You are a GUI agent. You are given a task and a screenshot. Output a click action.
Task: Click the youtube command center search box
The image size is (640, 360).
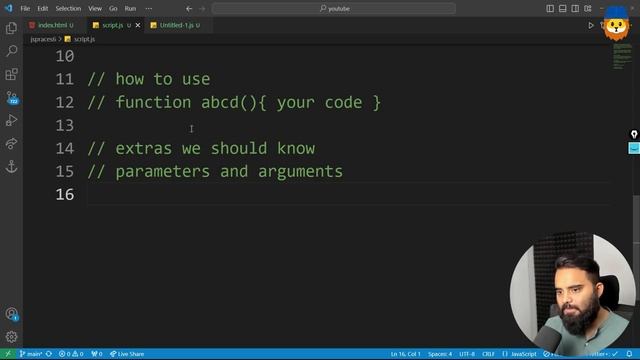coord(334,9)
